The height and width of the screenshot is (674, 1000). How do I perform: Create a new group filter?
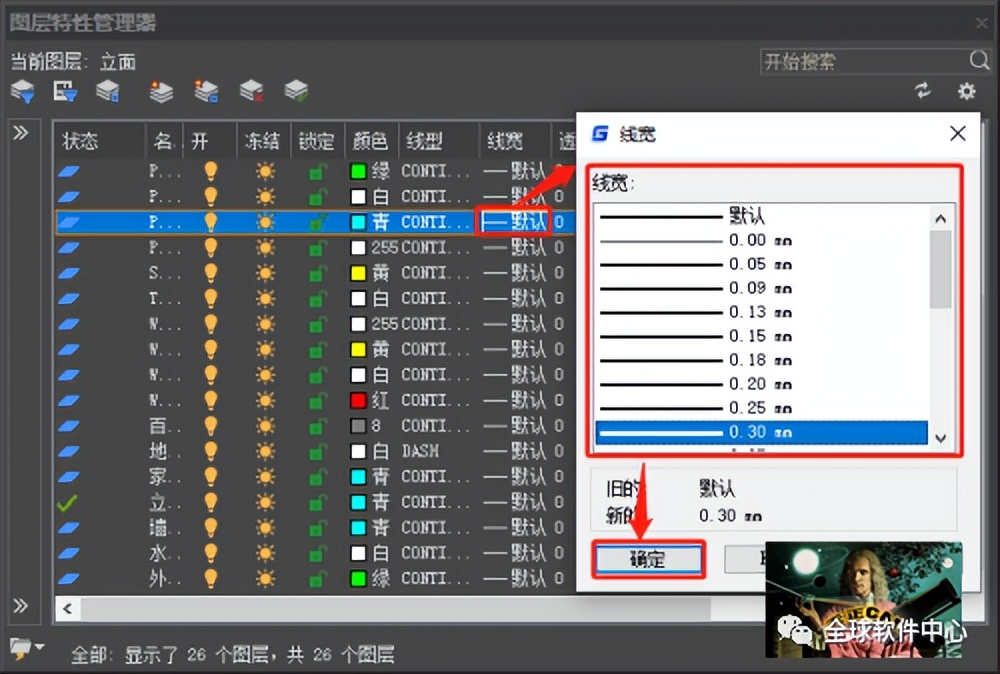tap(65, 90)
